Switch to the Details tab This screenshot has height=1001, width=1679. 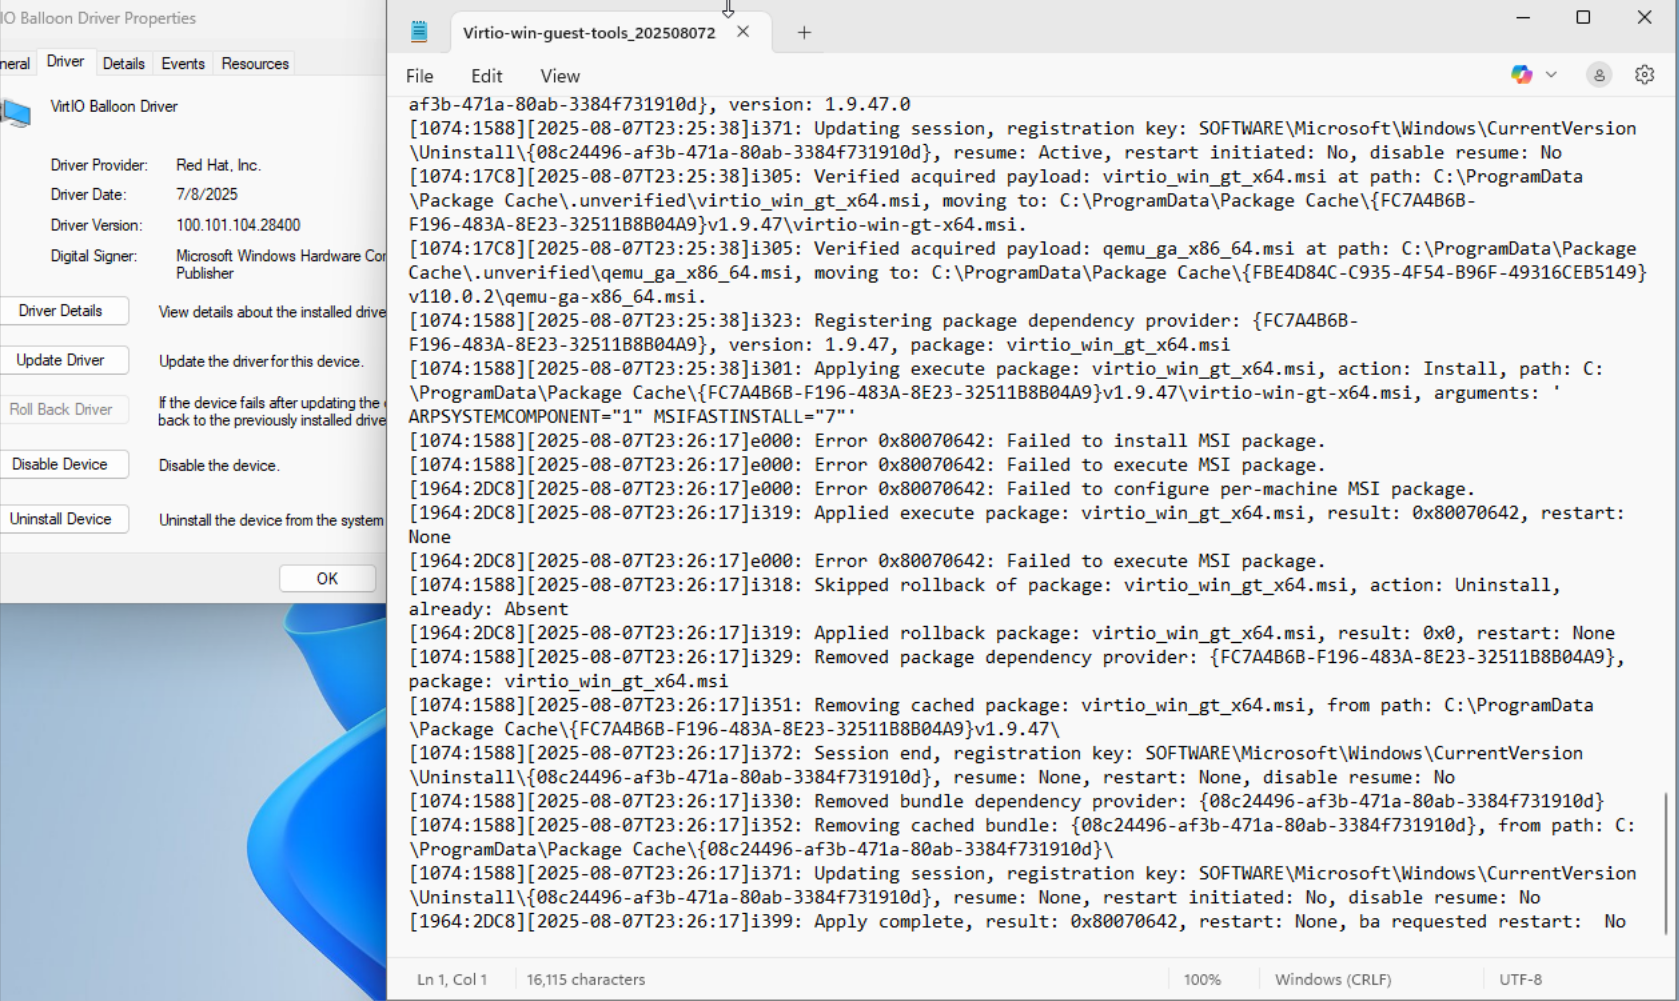pos(124,64)
